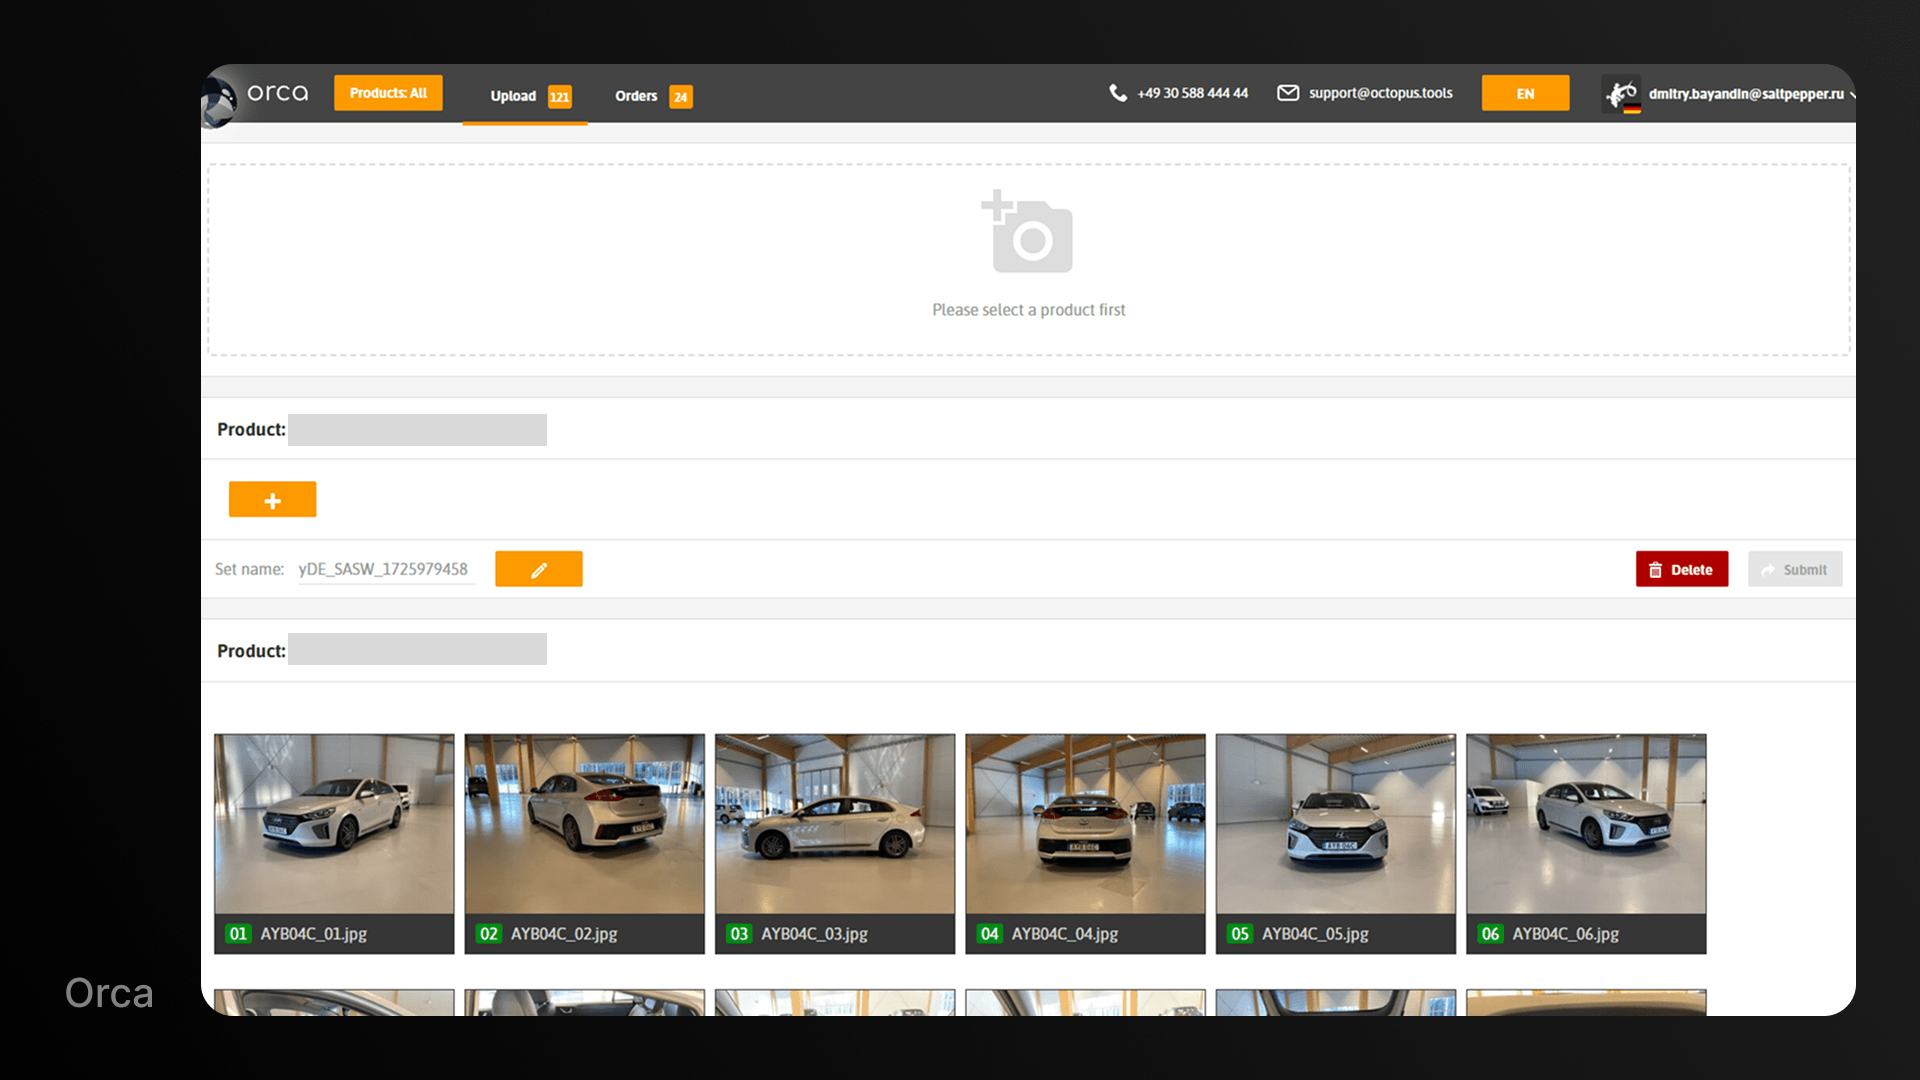
Task: Expand the dmitry.bayandin account menu
Action: [x=1745, y=94]
